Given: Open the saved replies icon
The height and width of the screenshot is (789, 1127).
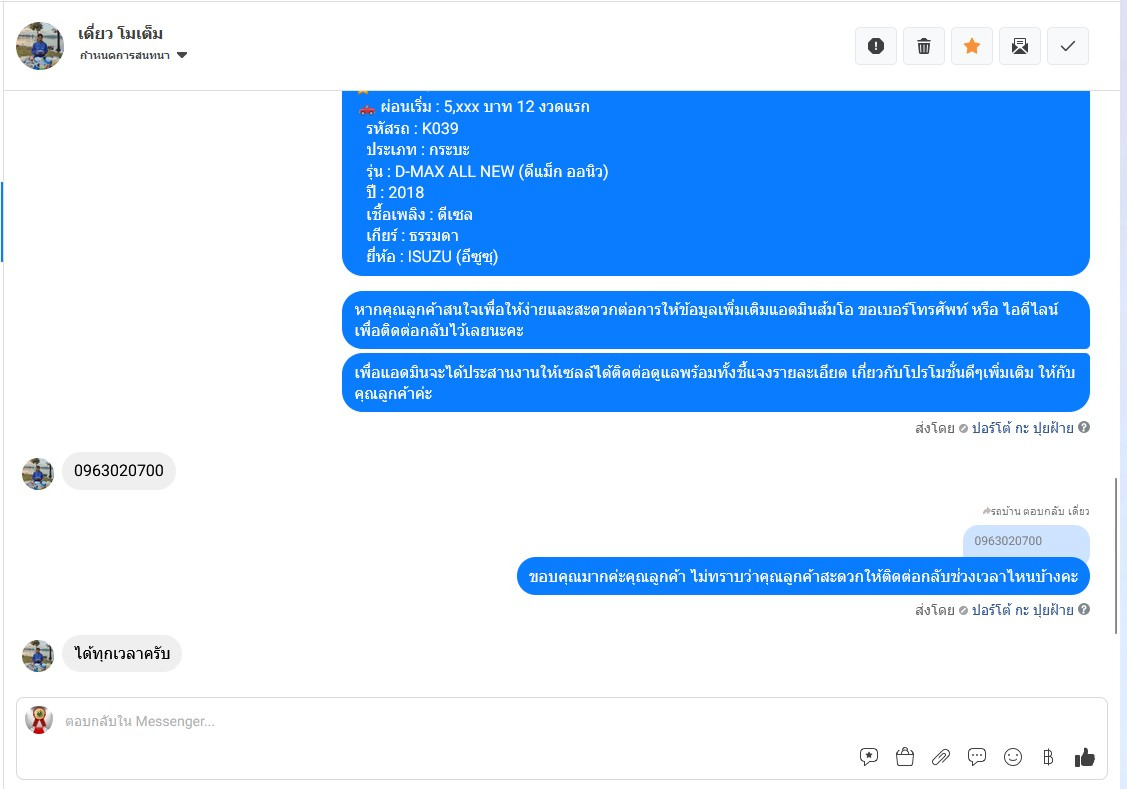Looking at the screenshot, I should pos(868,757).
